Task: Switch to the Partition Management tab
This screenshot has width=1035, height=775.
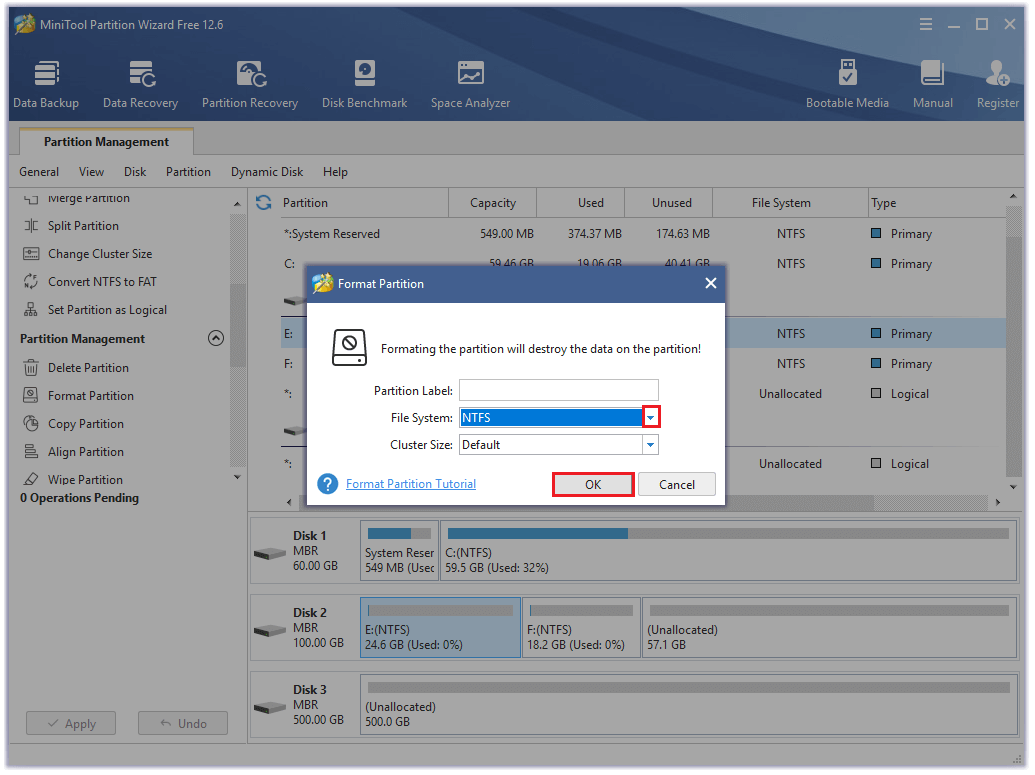Action: [x=105, y=141]
